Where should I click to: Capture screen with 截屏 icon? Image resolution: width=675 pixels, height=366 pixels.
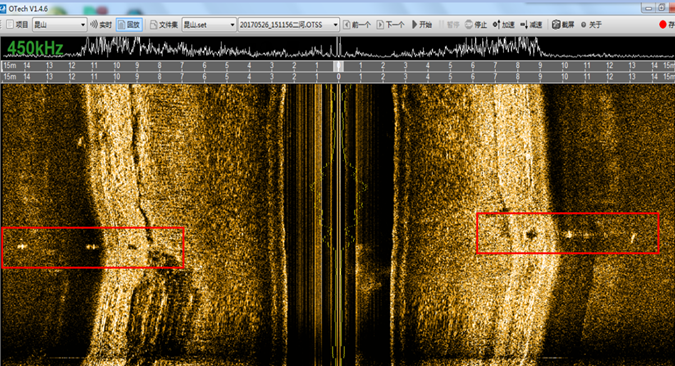click(563, 25)
